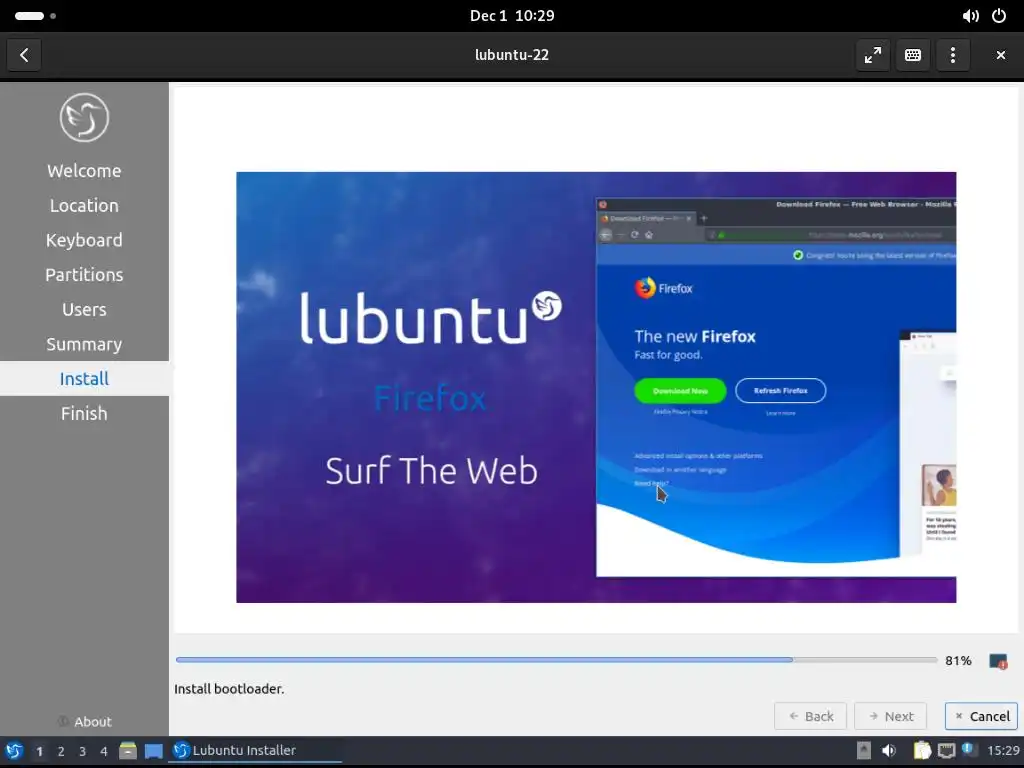Viewport: 1024px width, 768px height.
Task: Click the 'Install bootloader.' status text
Action: (229, 688)
